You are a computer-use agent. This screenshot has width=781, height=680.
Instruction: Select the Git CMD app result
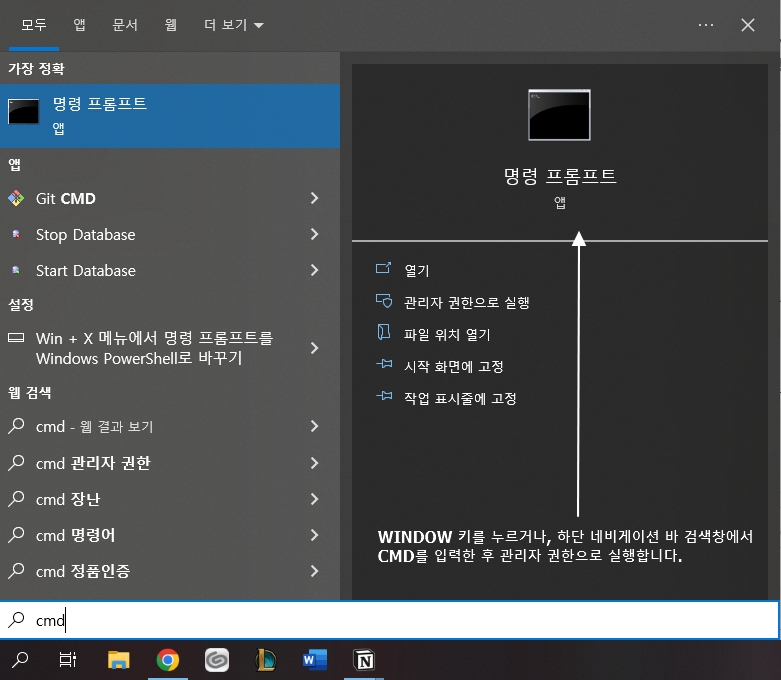(66, 198)
